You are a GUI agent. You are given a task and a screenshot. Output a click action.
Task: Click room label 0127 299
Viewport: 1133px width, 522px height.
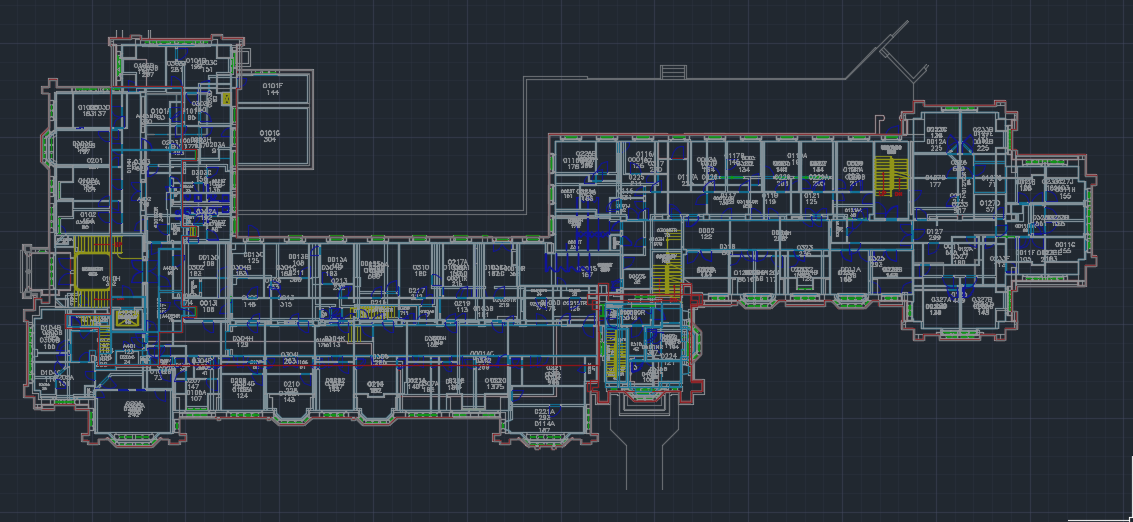coord(934,234)
